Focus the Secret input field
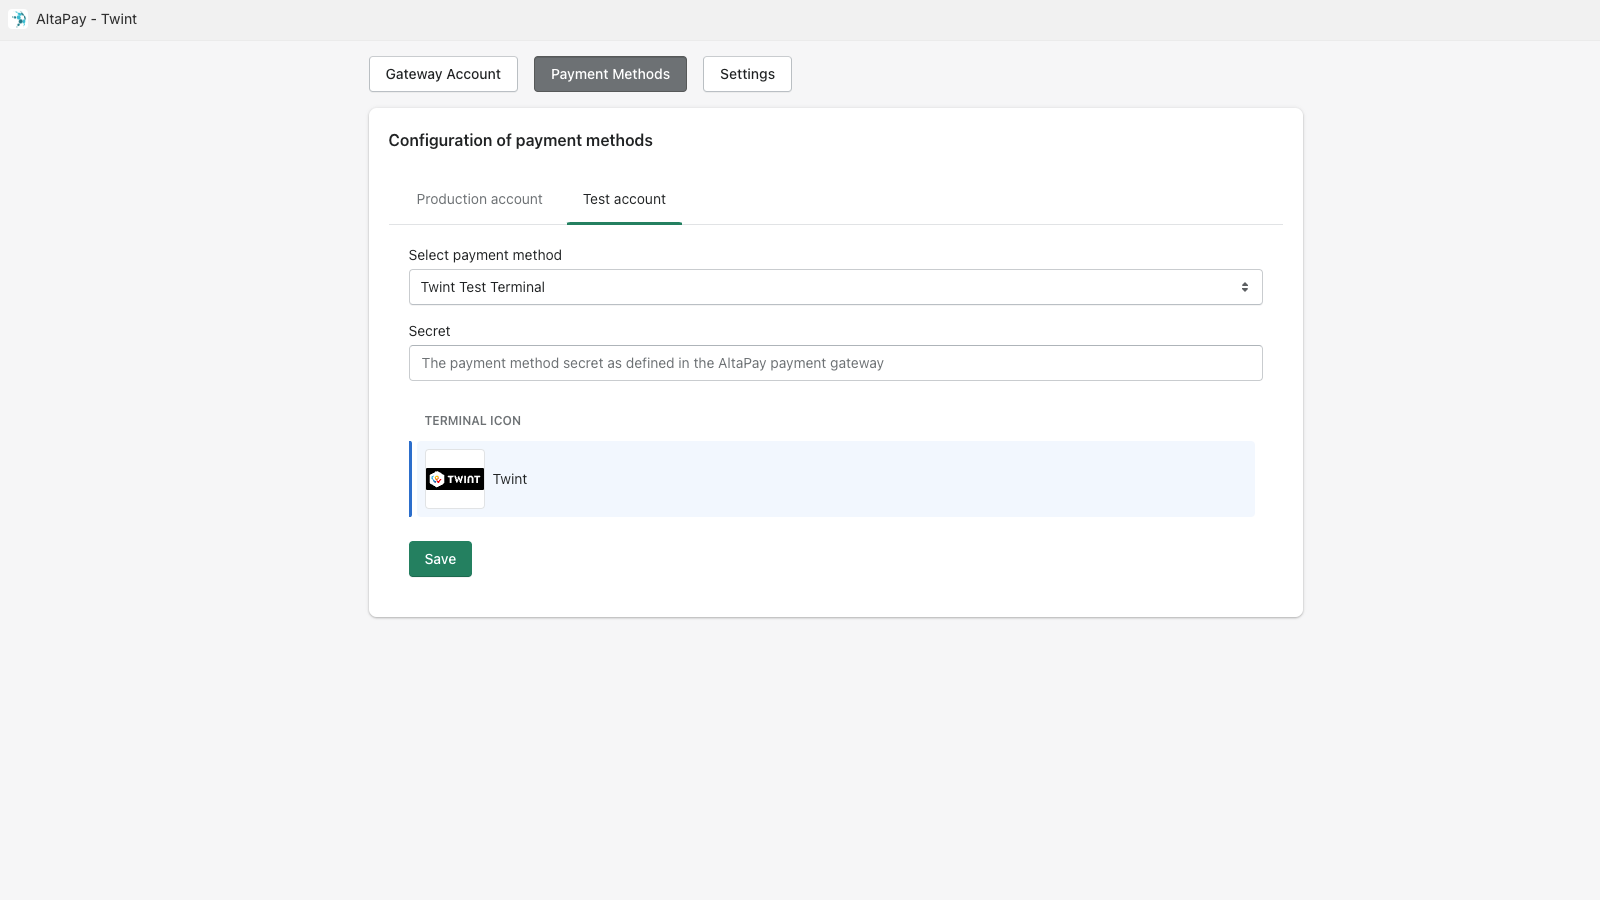This screenshot has width=1600, height=900. coord(835,363)
